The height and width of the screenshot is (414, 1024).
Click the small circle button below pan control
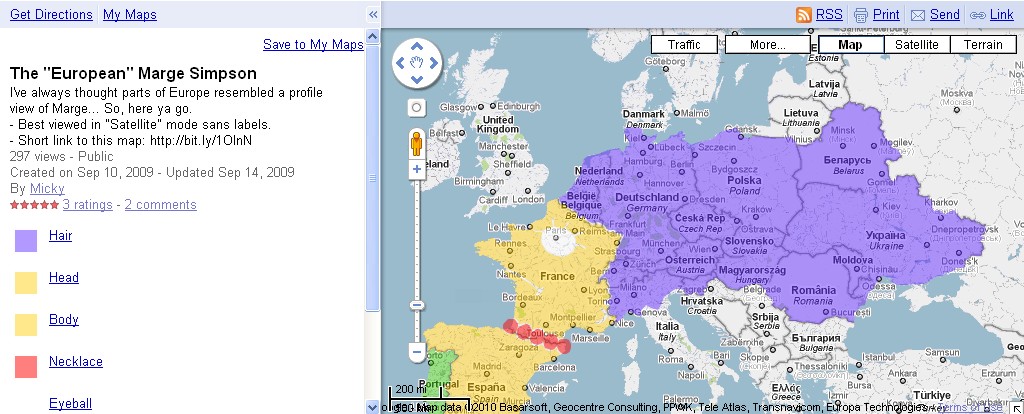(417, 108)
